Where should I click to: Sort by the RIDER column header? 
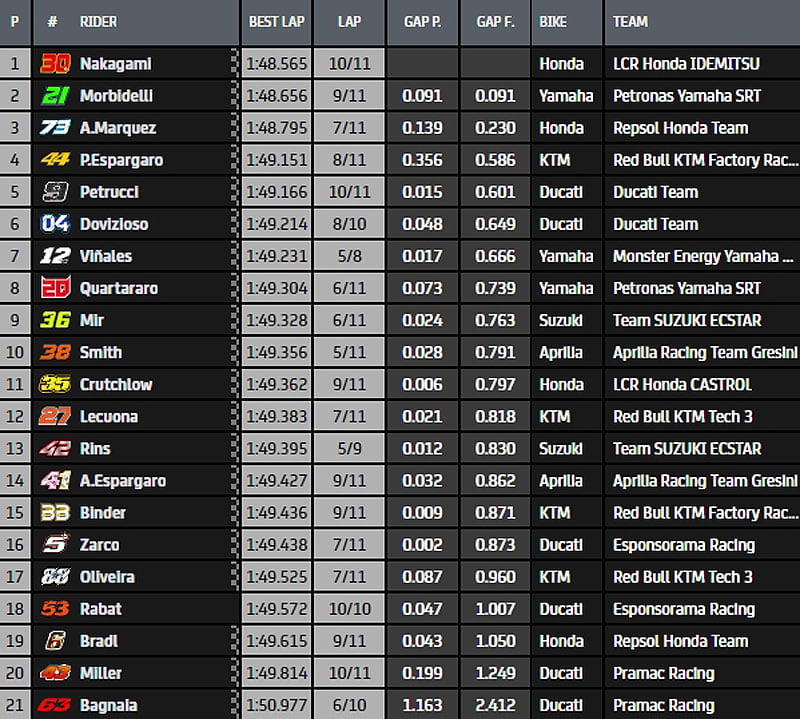coord(98,21)
